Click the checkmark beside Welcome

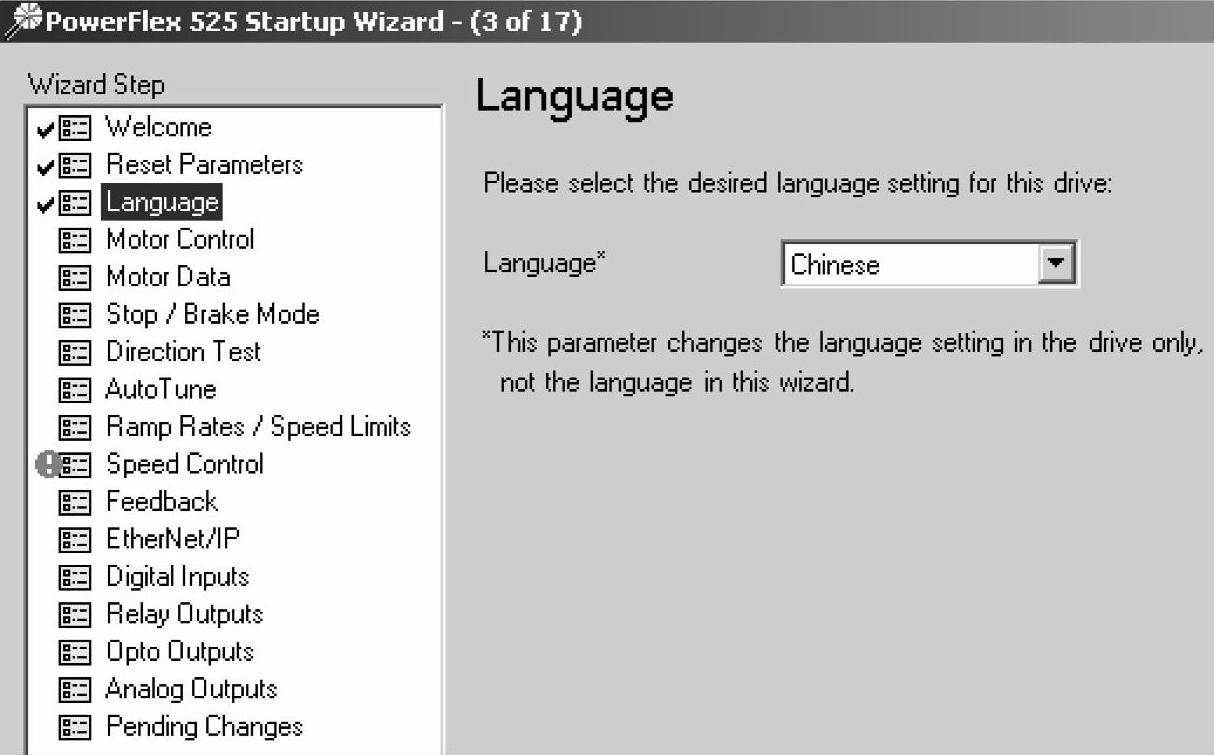45,128
